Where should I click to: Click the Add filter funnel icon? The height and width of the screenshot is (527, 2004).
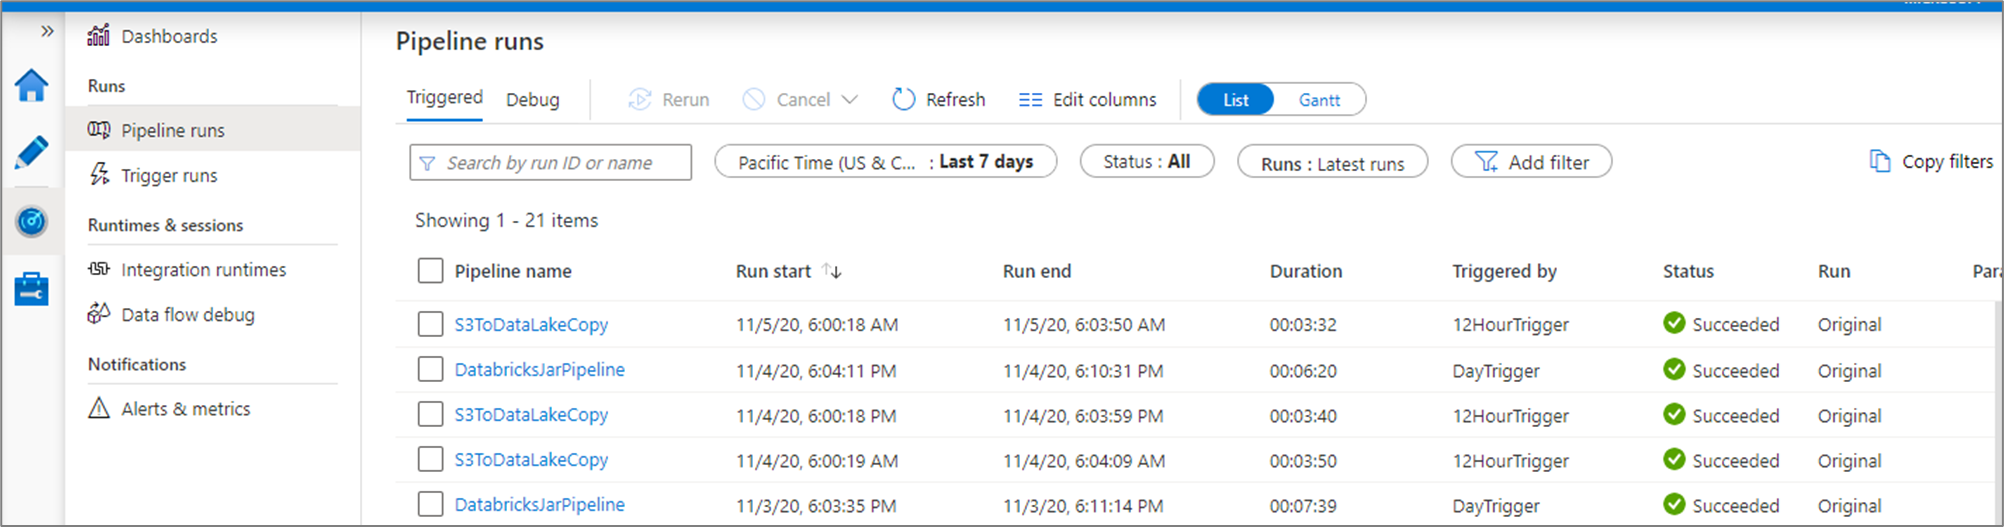coord(1487,162)
